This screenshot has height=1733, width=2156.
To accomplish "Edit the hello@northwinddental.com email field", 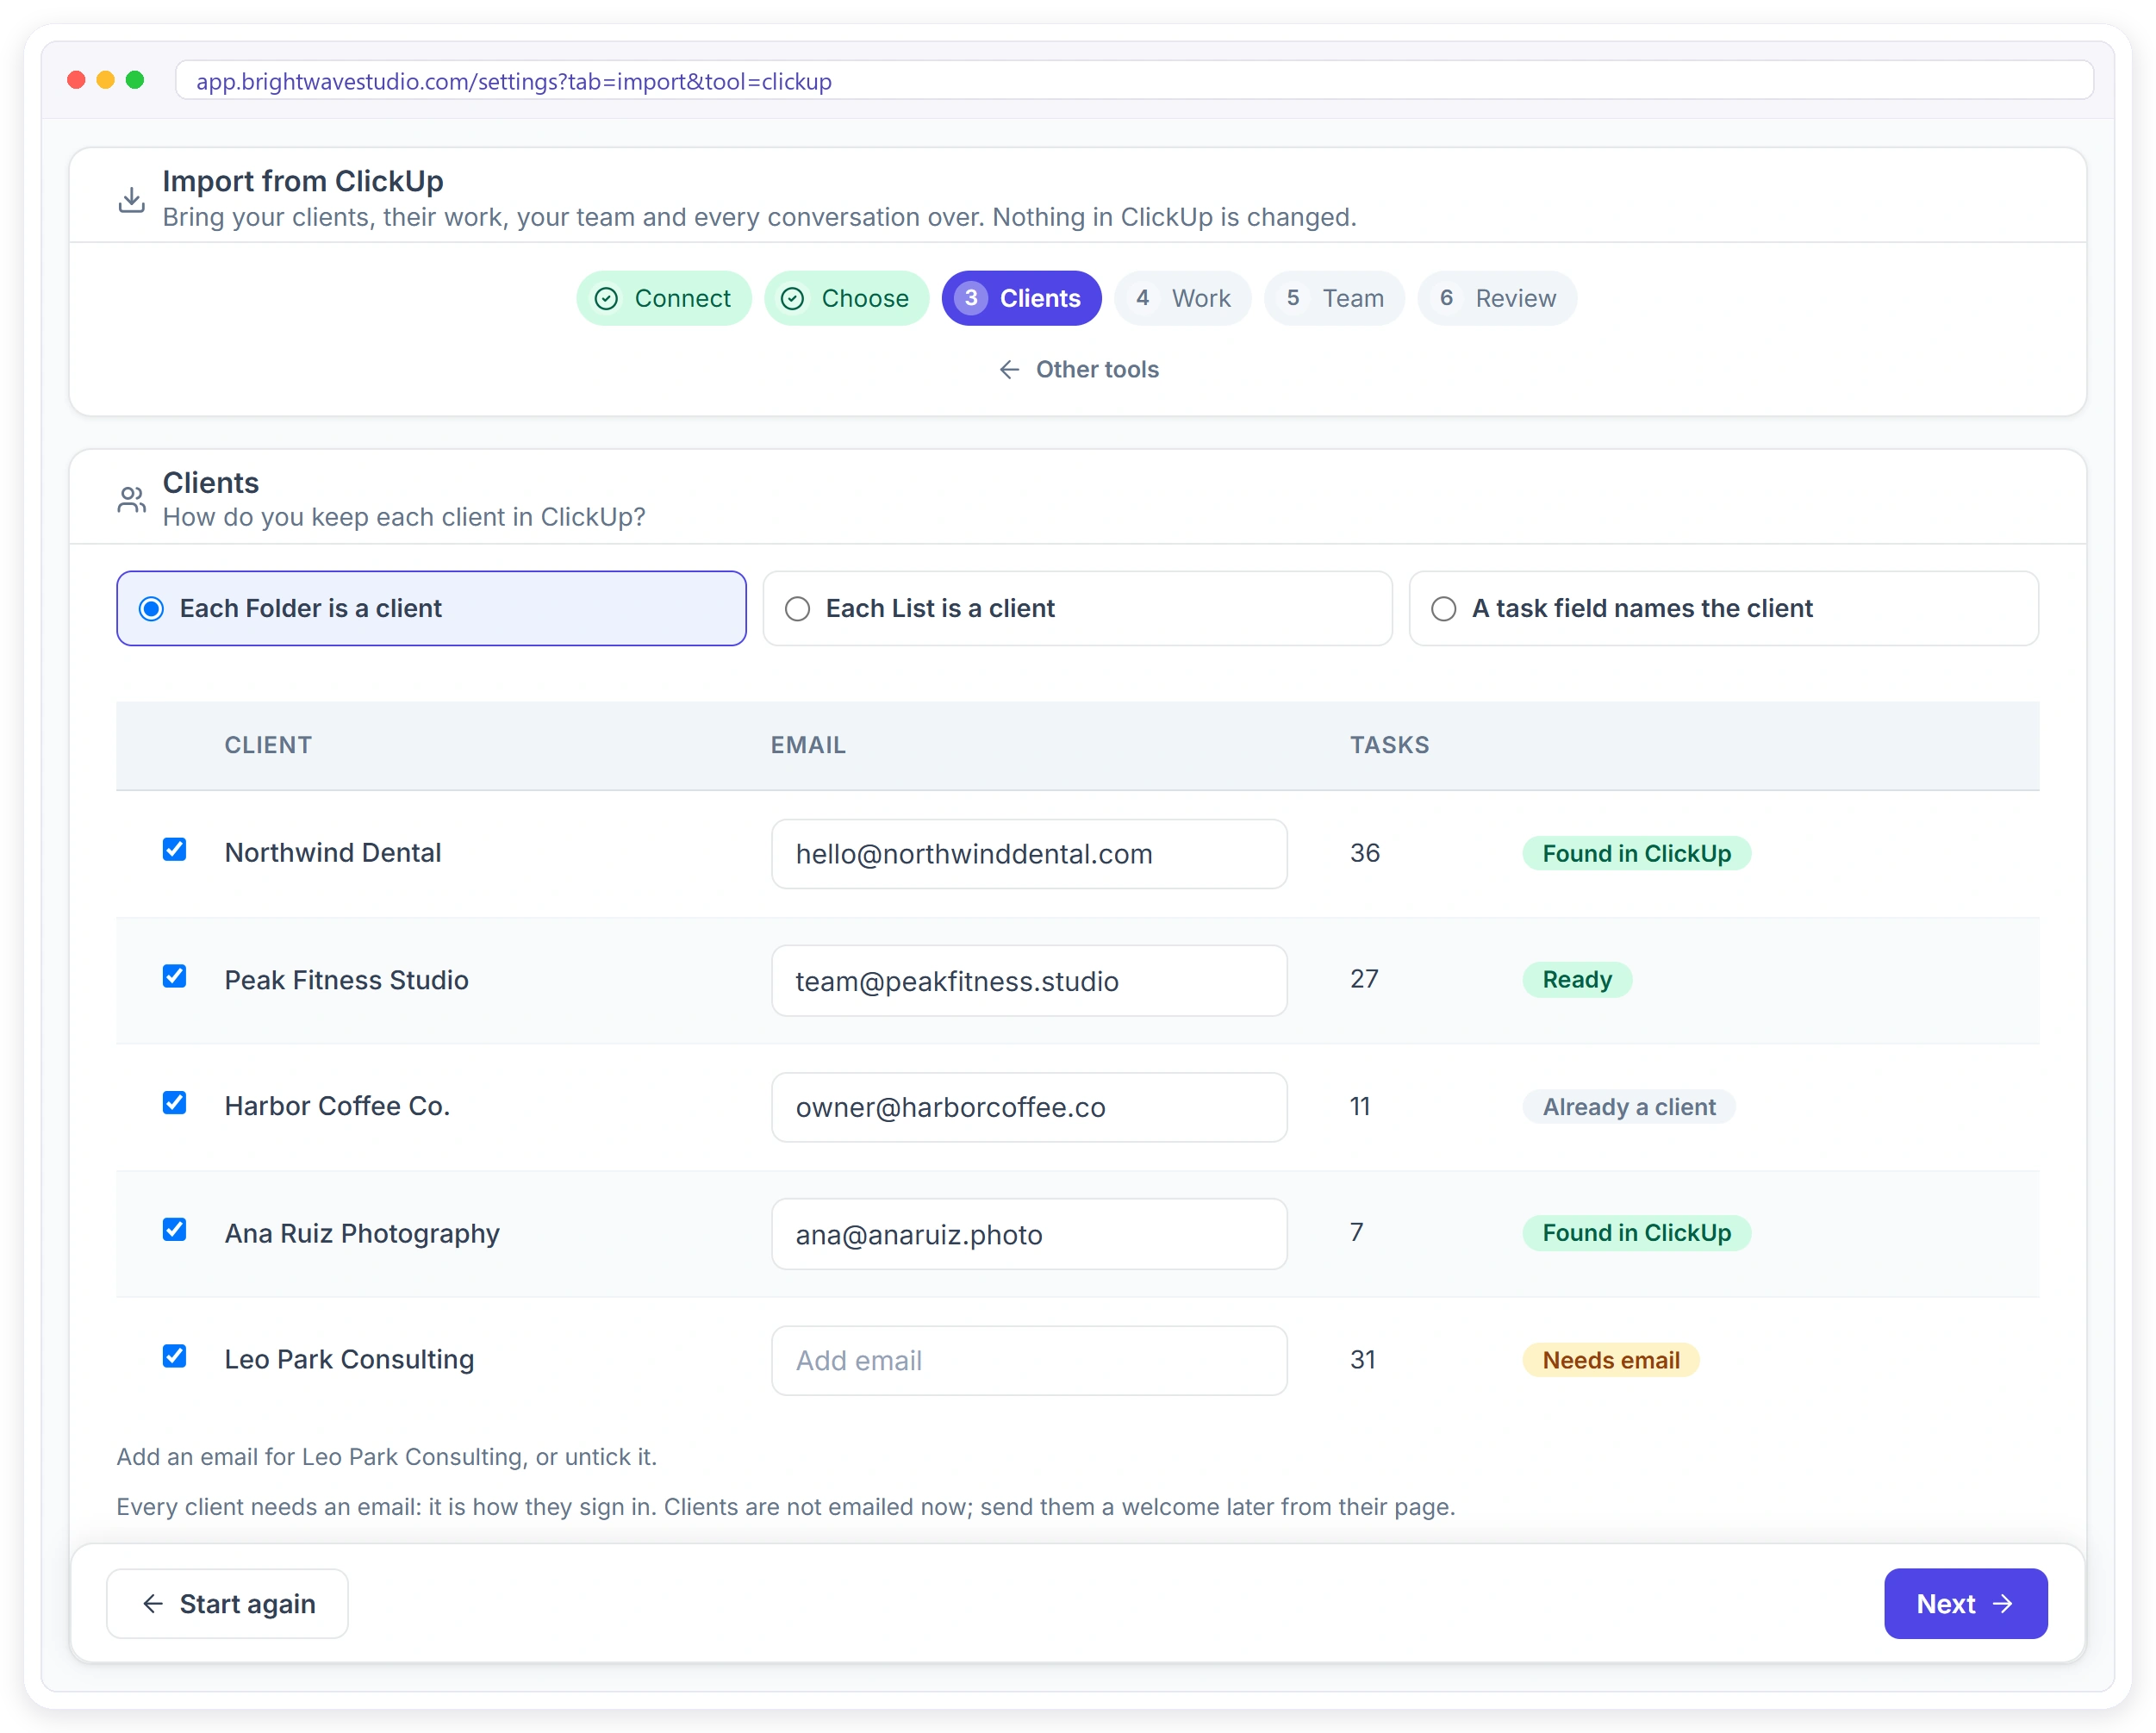I will click(x=1029, y=854).
